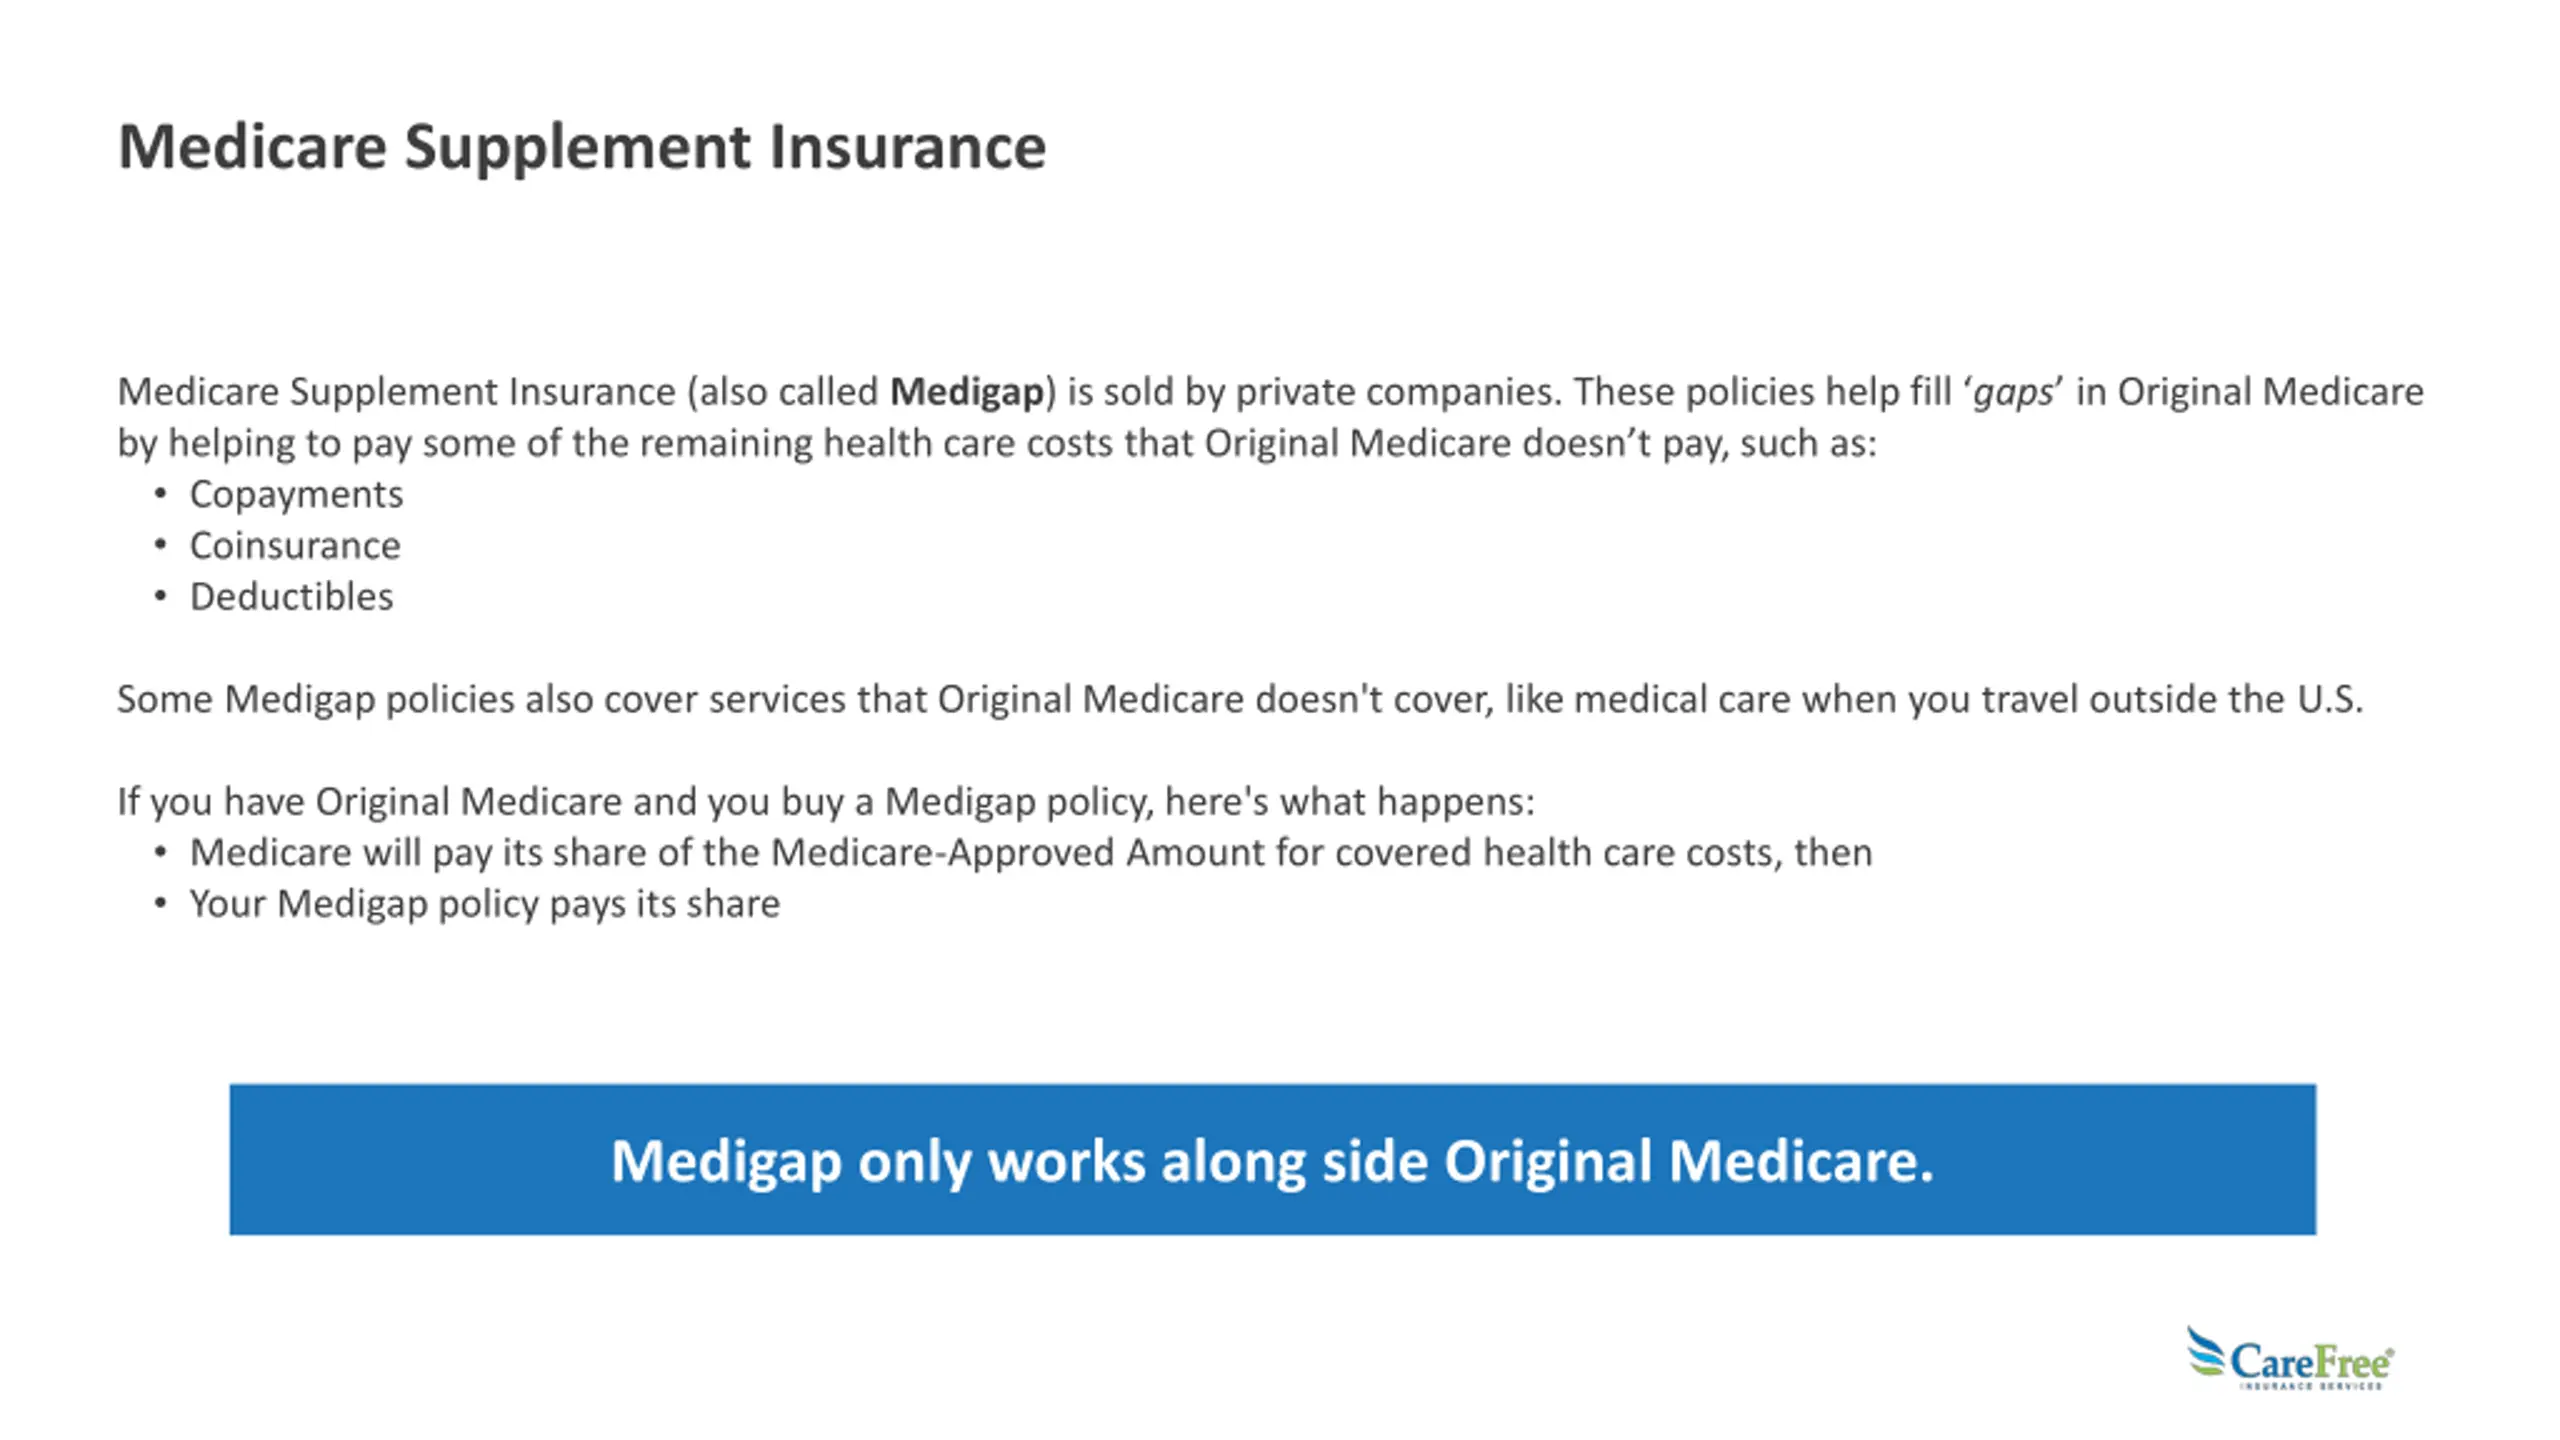2560x1440 pixels.
Task: Select the "Deductibles" bullet item
Action: pos(291,597)
